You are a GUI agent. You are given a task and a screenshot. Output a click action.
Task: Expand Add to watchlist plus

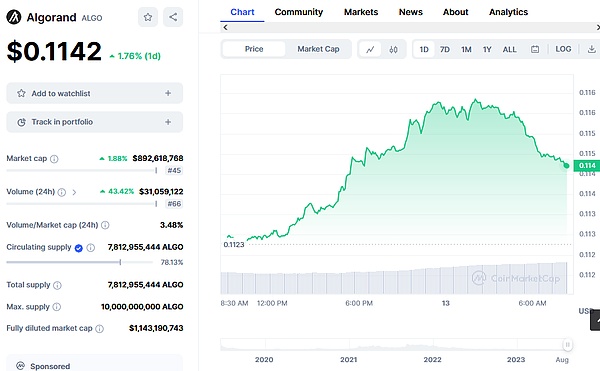tap(168, 93)
